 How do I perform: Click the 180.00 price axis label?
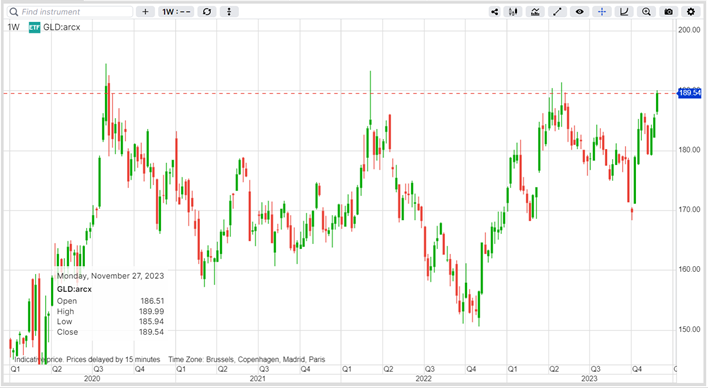(x=689, y=150)
